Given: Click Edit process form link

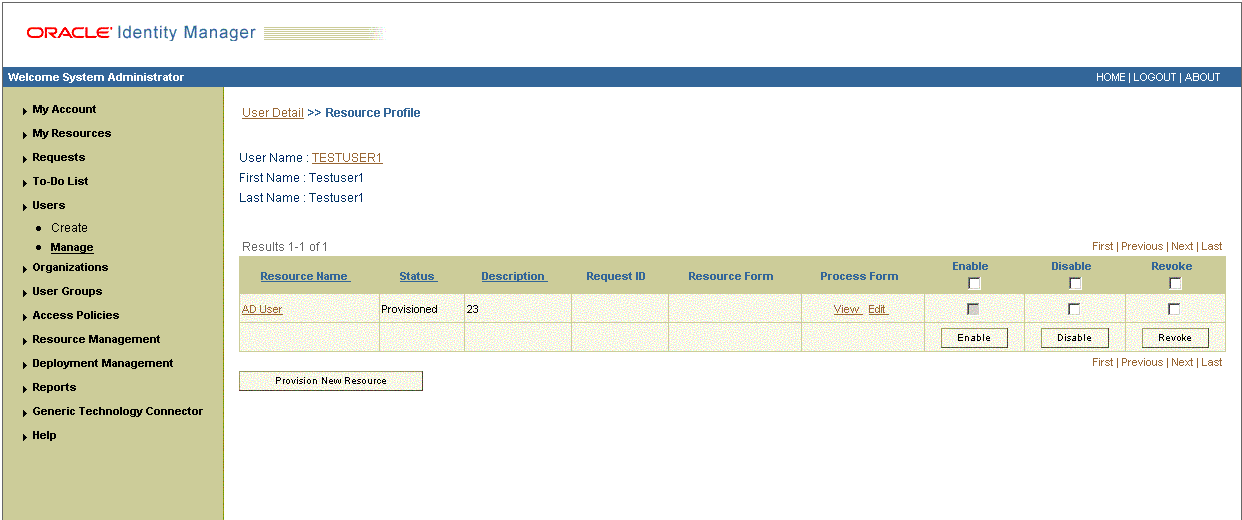Looking at the screenshot, I should coord(877,310).
